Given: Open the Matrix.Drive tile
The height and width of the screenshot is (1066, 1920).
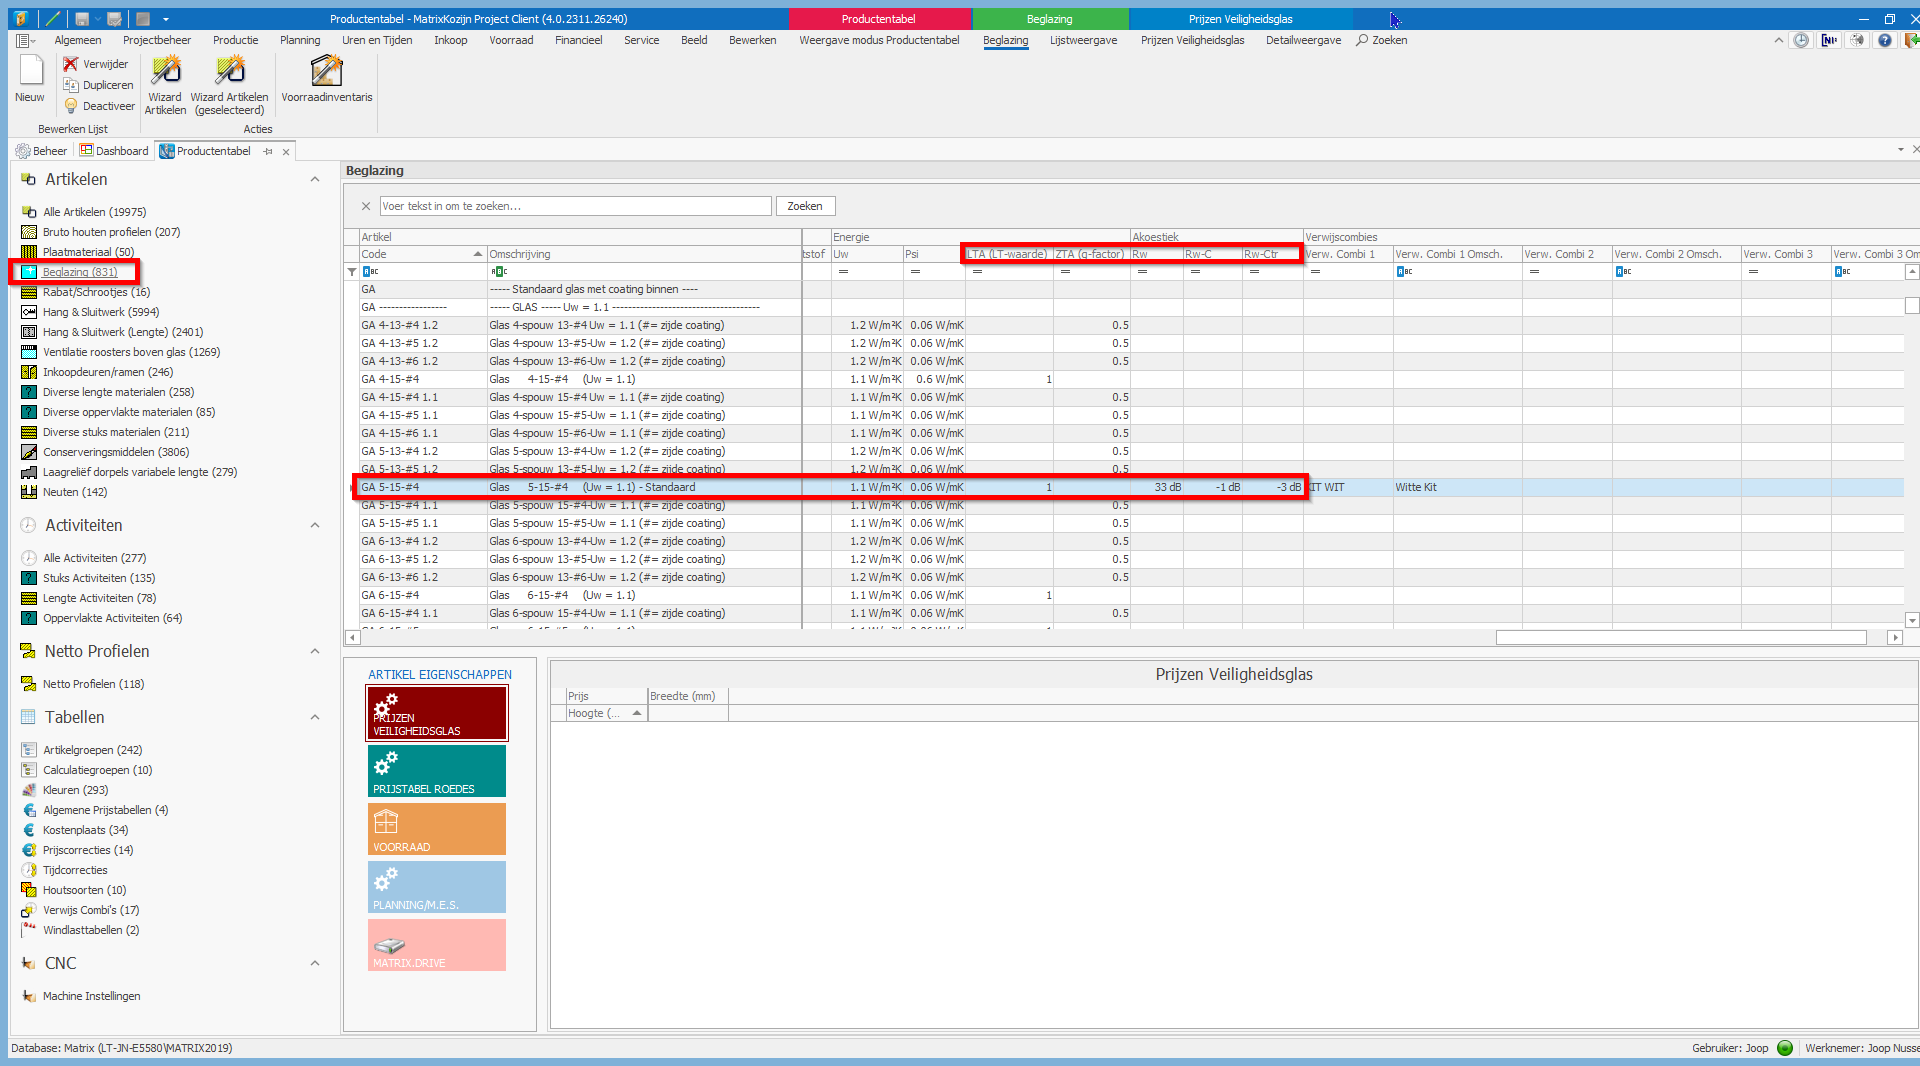Looking at the screenshot, I should tap(437, 945).
